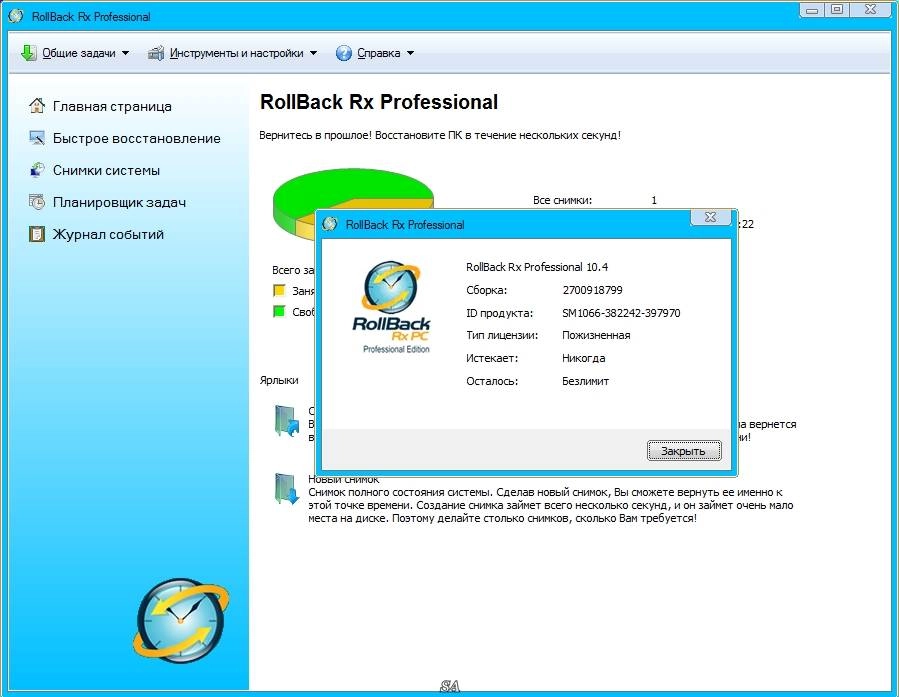Click the monitor icon for Быстрое восстановление
This screenshot has width=899, height=697.
37,138
